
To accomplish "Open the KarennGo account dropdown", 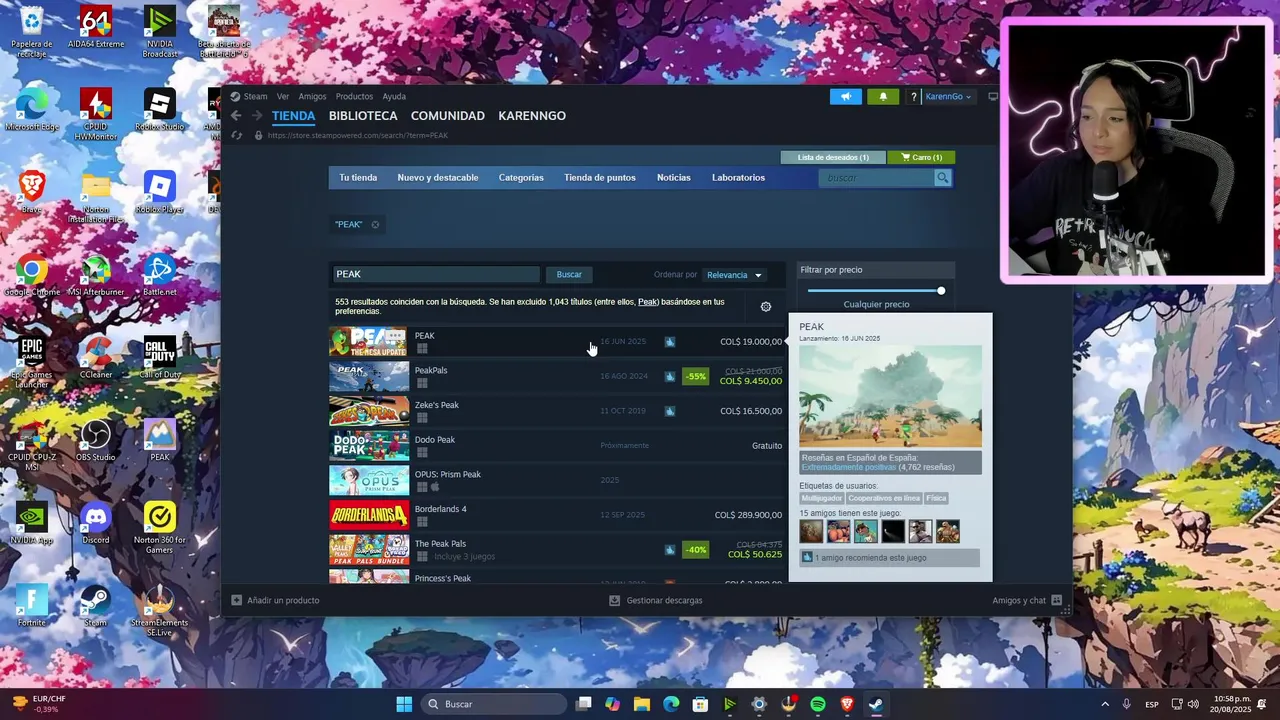I will coord(948,97).
